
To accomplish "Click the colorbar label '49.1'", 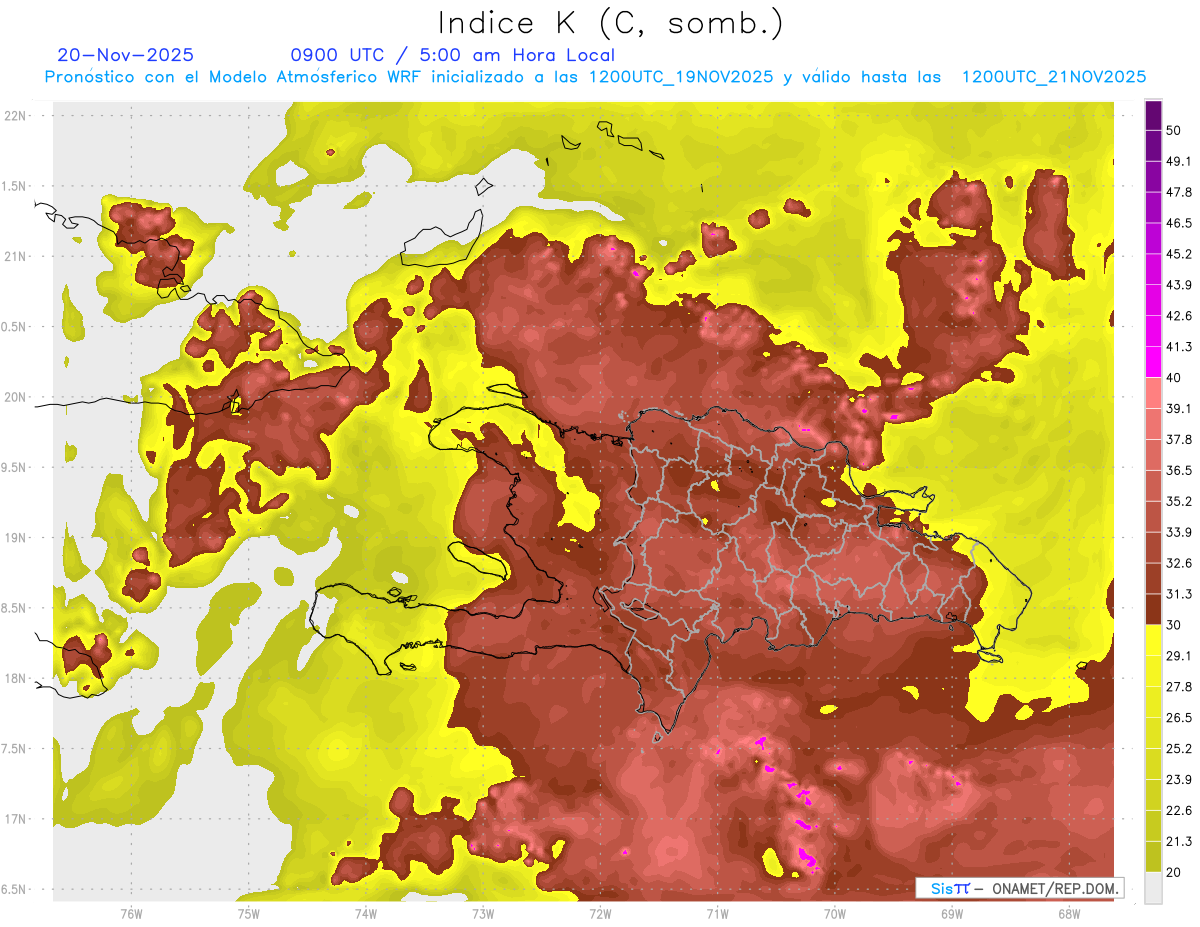I will pyautogui.click(x=1179, y=161).
